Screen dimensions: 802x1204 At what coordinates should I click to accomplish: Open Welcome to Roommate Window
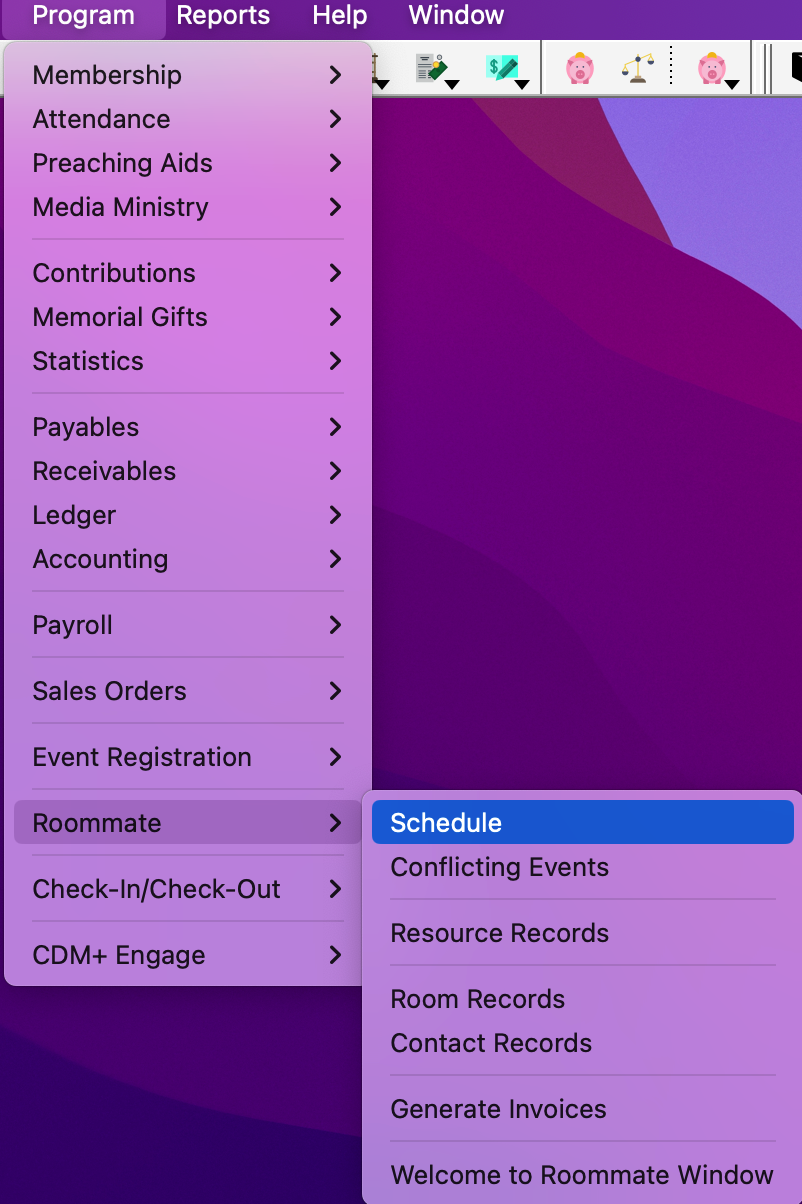point(582,1175)
